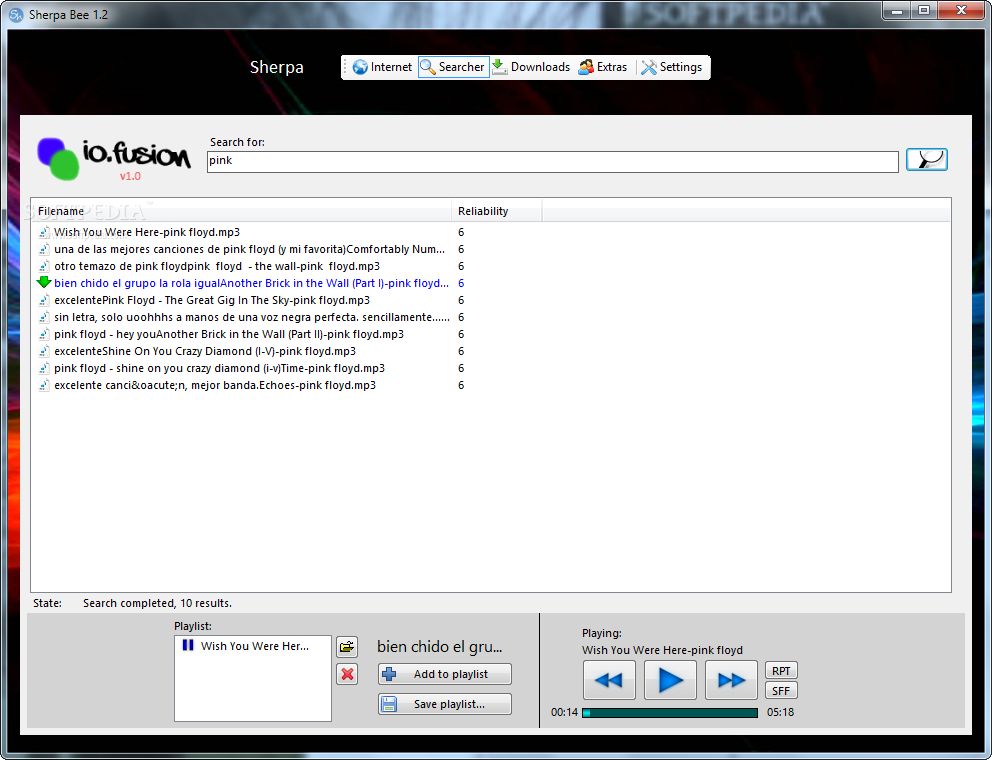Select excelenteShine On You Crazy Diamond result
The height and width of the screenshot is (760, 992).
coord(205,351)
